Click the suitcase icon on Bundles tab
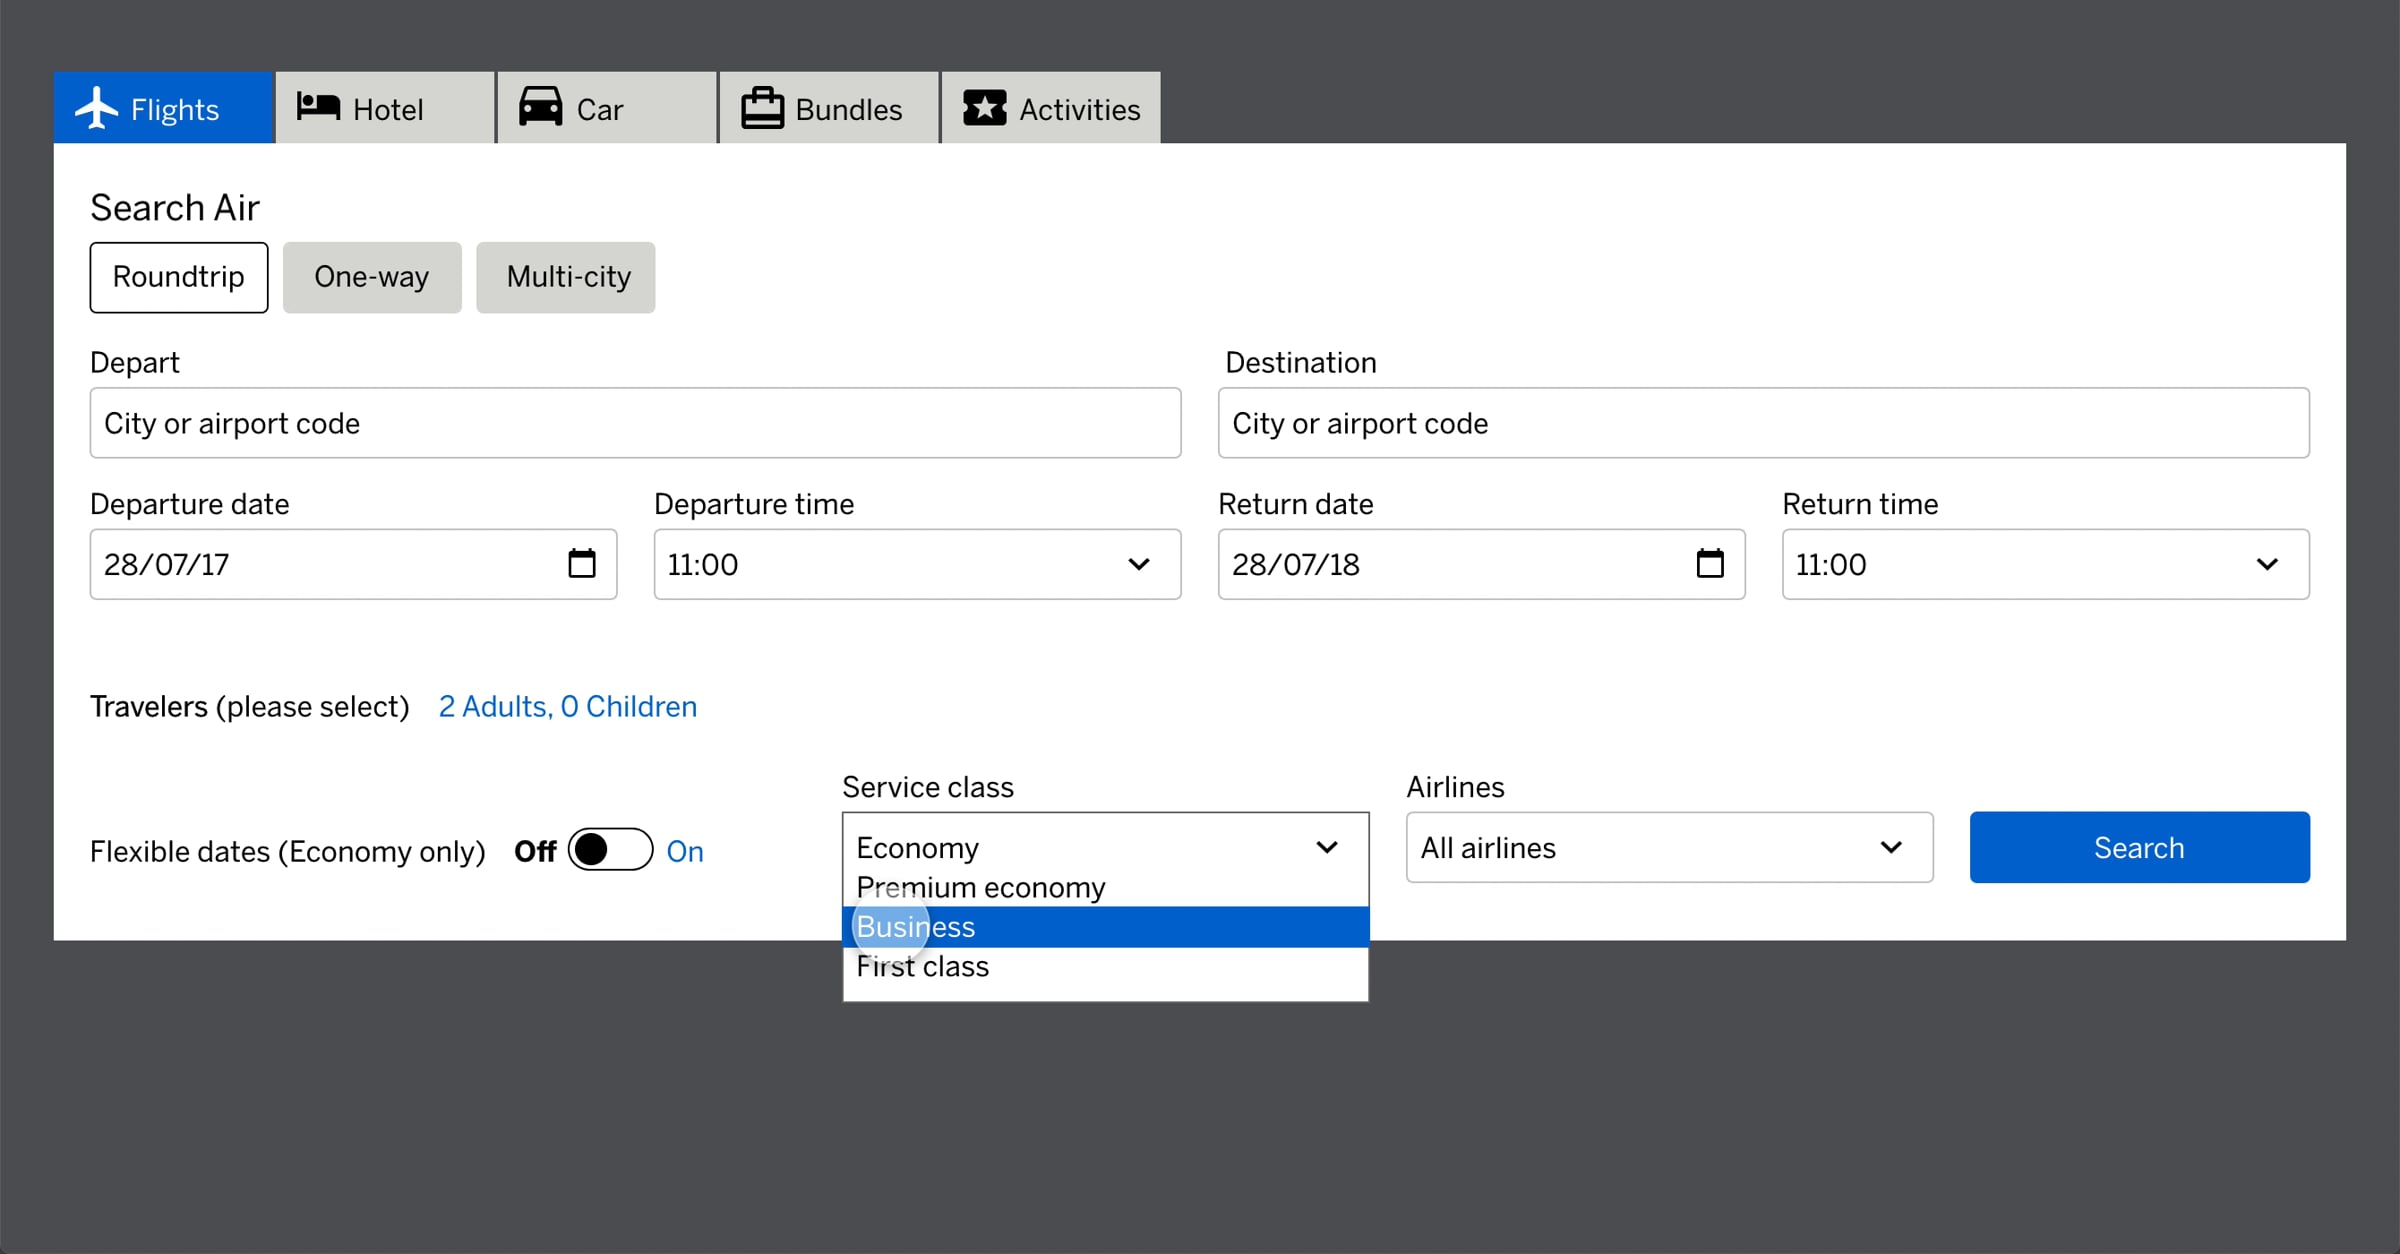The width and height of the screenshot is (2400, 1254). pos(762,108)
